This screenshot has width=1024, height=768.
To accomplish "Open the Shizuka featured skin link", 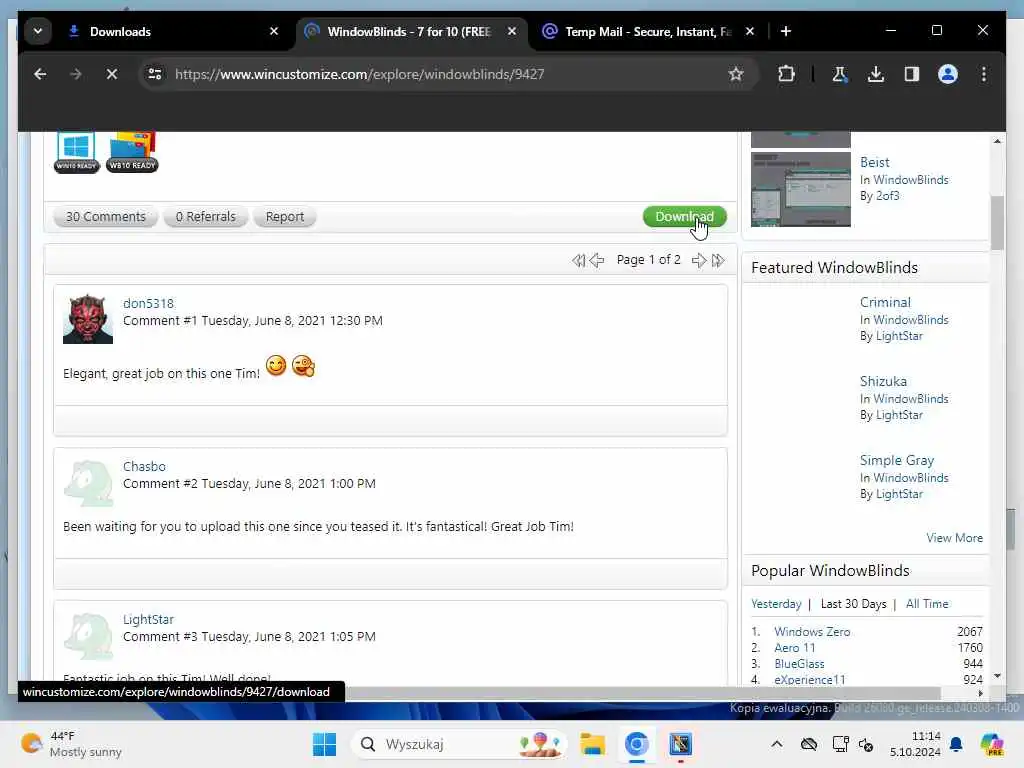I will (883, 381).
